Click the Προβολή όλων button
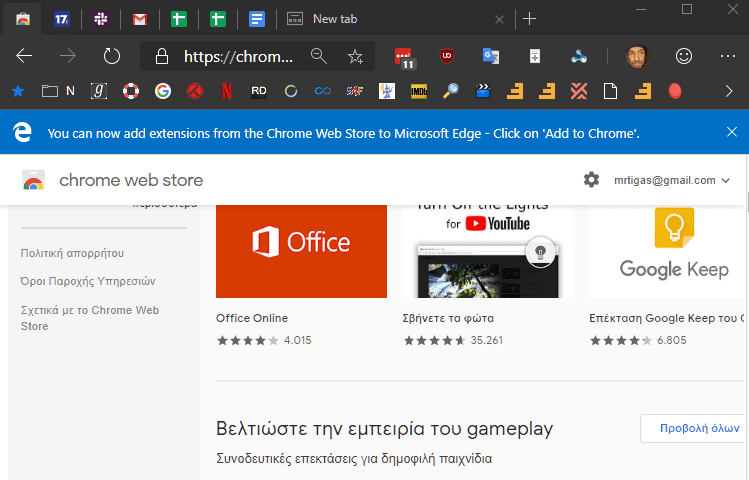This screenshot has height=480, width=749. pos(694,428)
